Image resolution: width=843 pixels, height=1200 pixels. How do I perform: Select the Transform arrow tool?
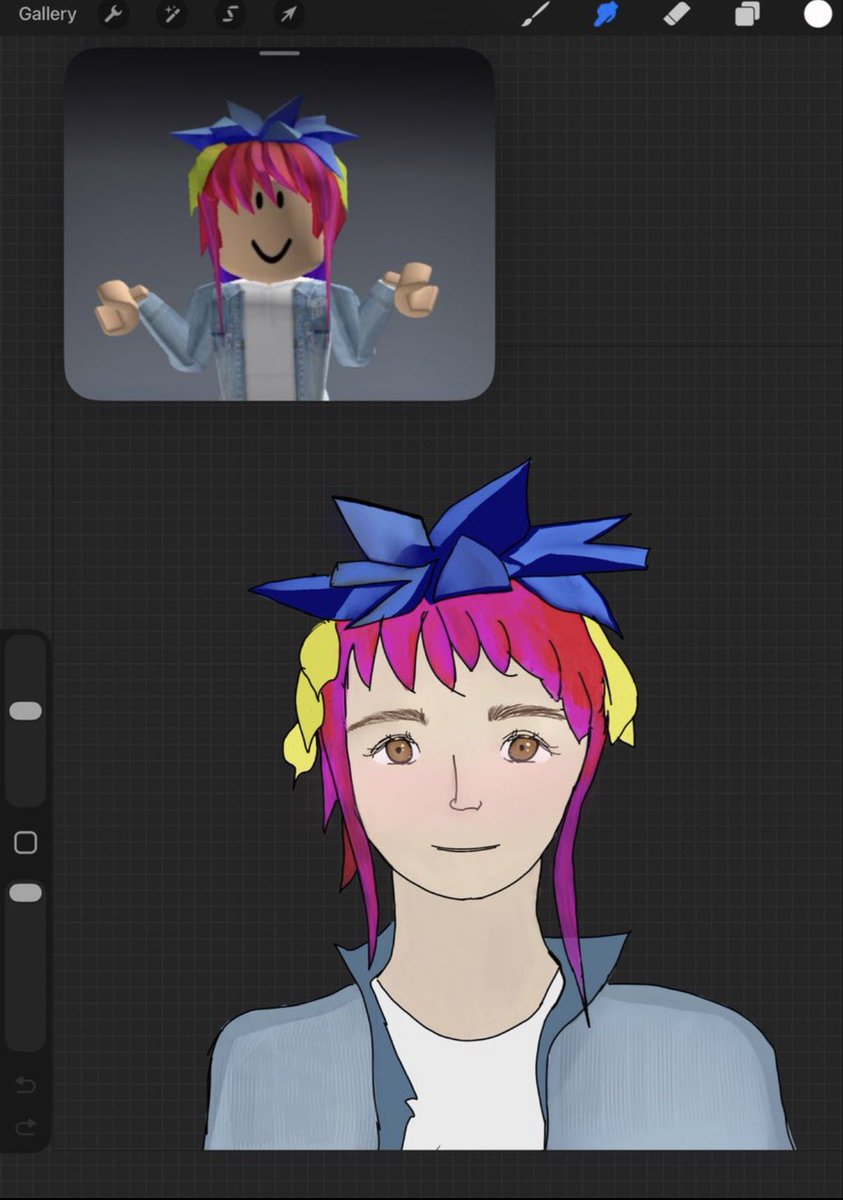[x=288, y=14]
